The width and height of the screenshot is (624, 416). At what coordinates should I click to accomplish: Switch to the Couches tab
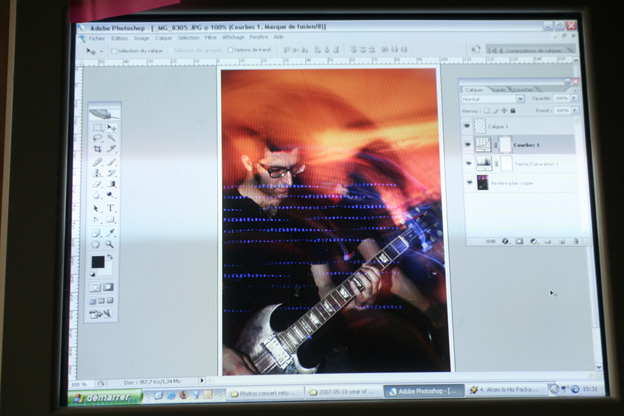coord(524,90)
